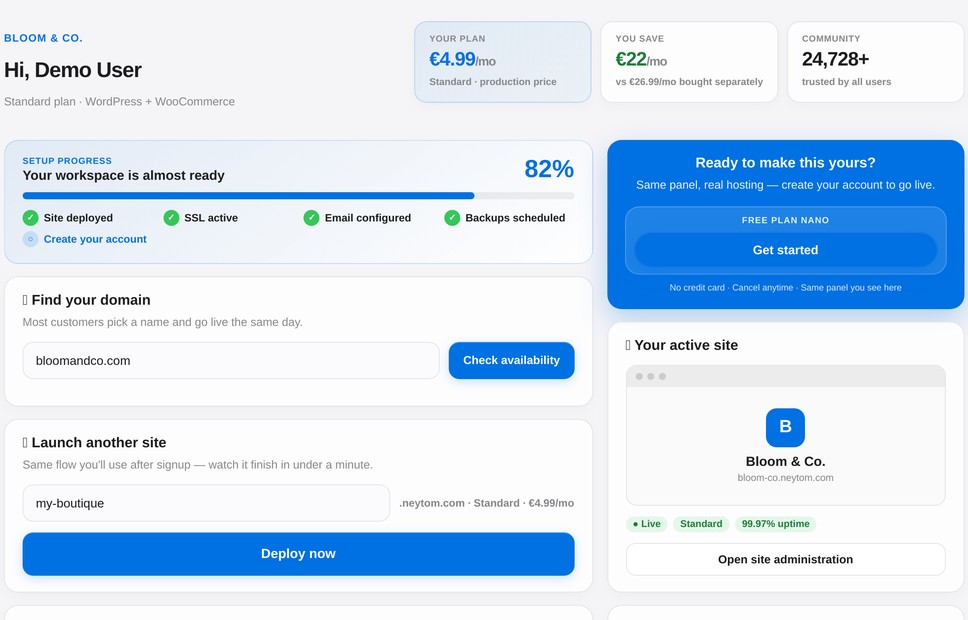
Task: Select the Community 24,728+ card
Action: [875, 62]
